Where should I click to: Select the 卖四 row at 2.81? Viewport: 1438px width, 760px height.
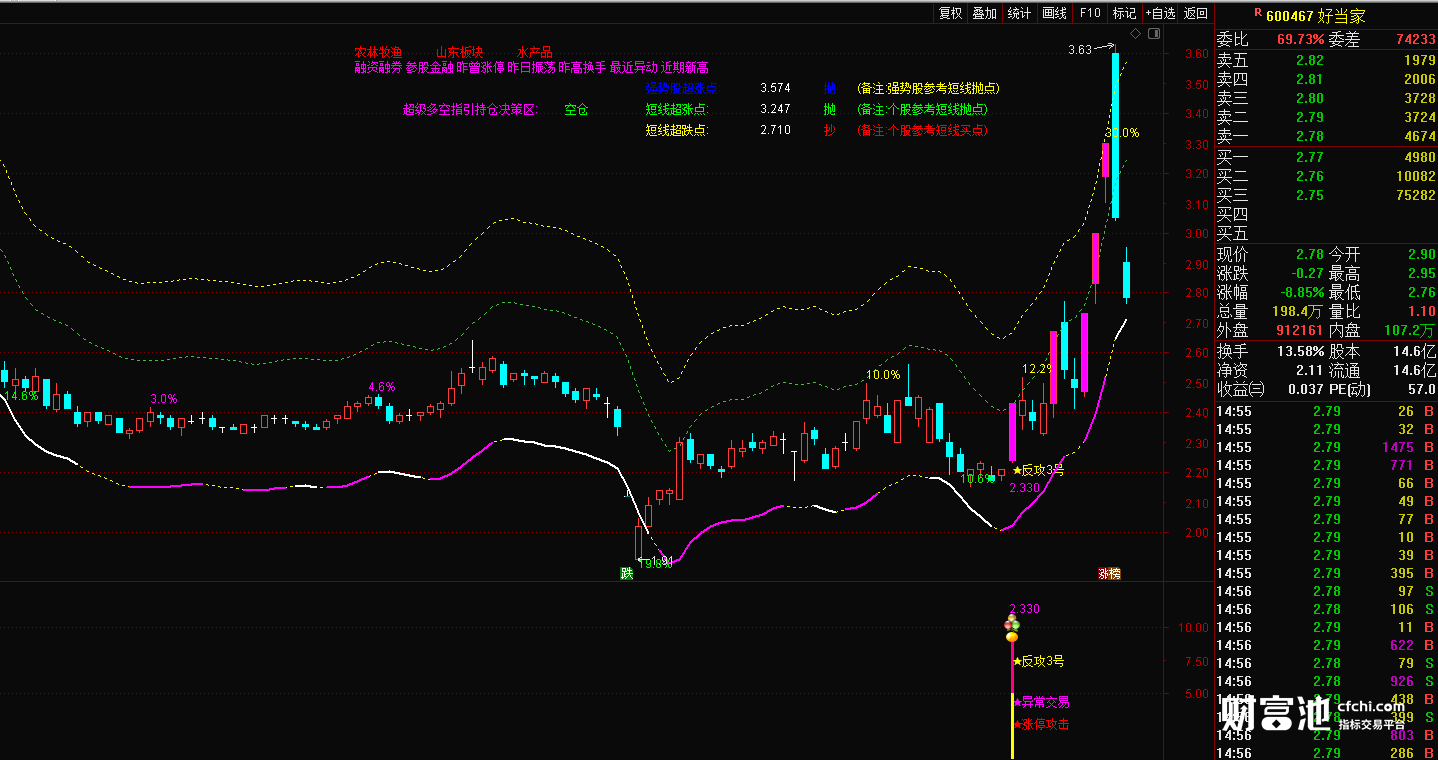[x=1325, y=79]
